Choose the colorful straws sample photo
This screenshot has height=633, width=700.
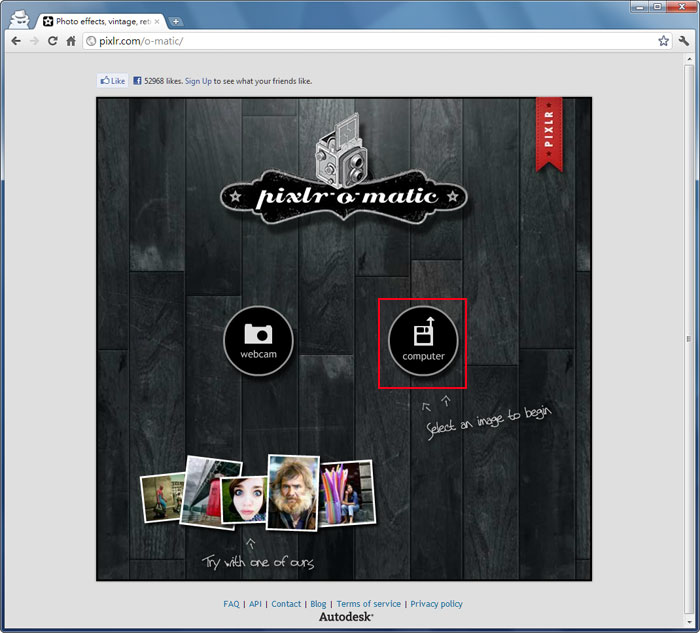347,493
